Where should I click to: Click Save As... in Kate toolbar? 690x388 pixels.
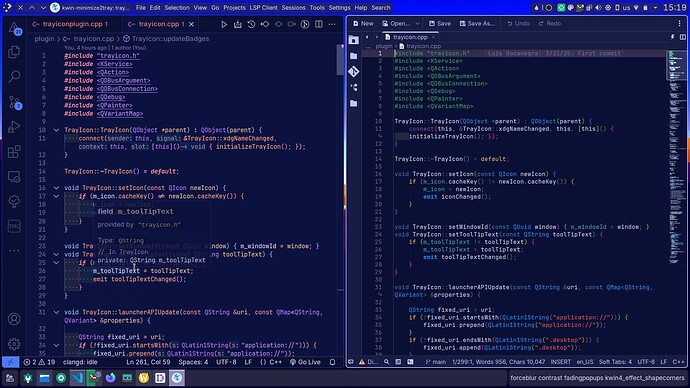tap(477, 24)
